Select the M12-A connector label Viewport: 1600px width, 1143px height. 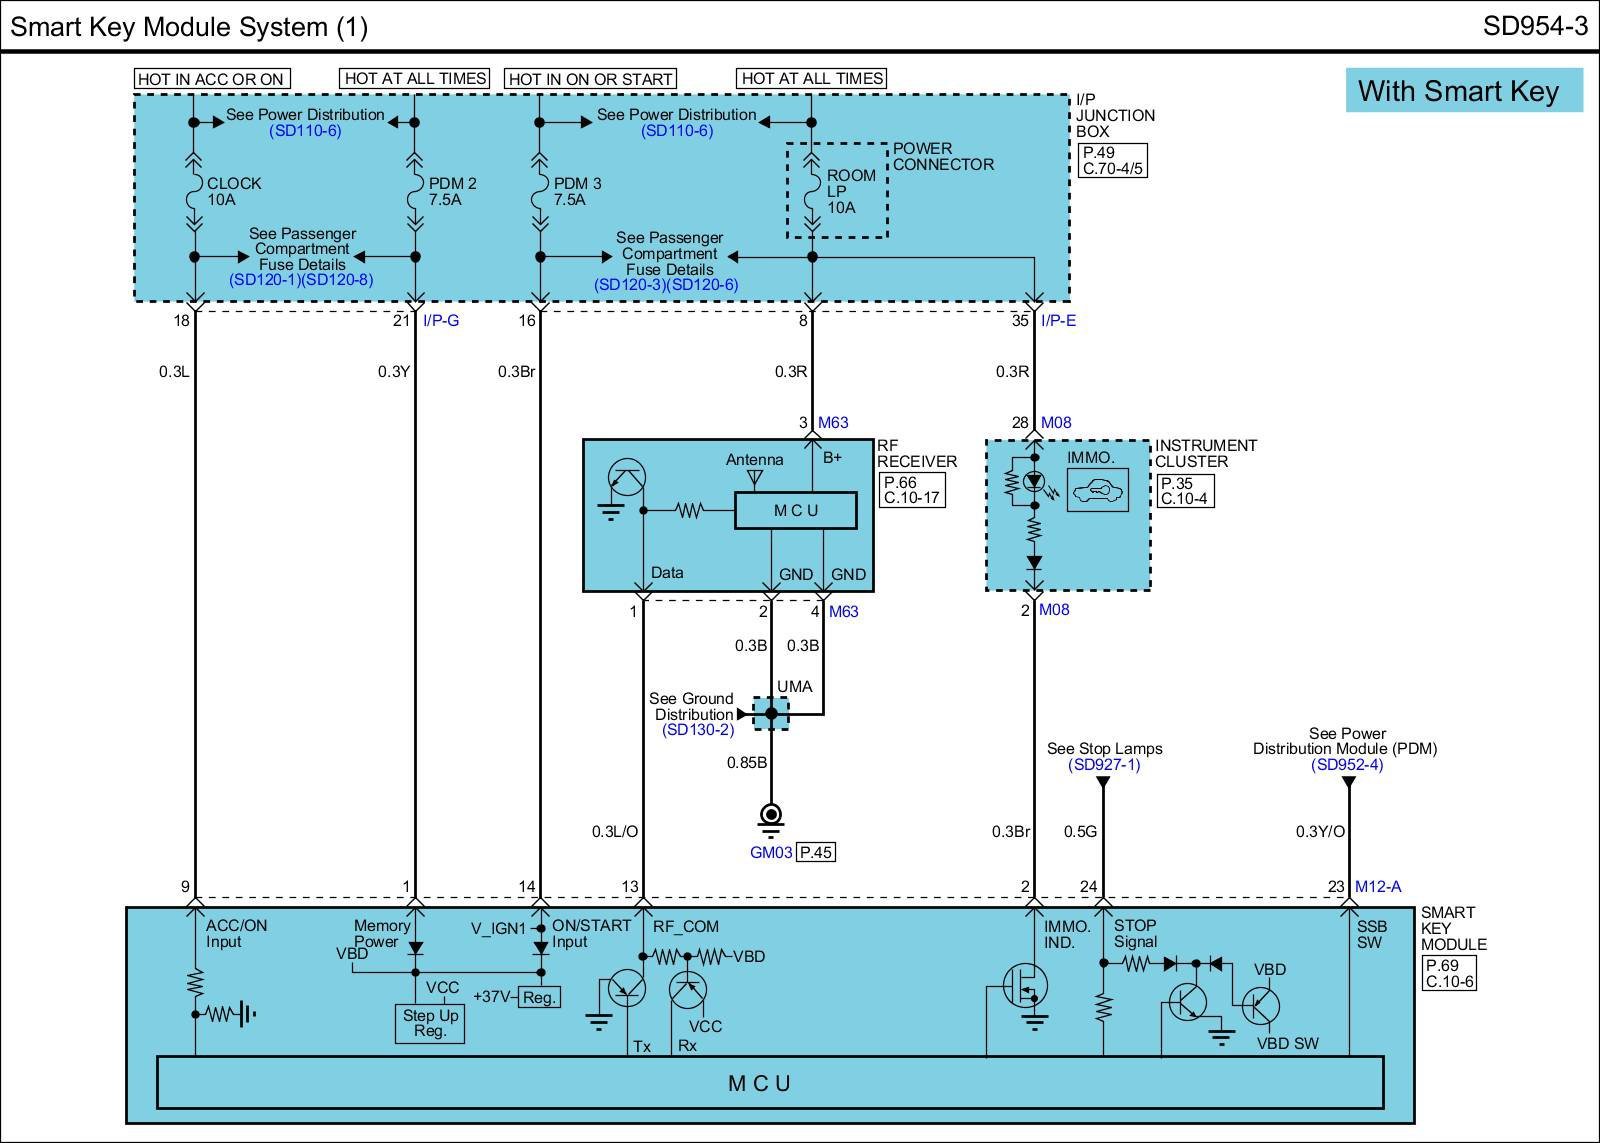(x=1378, y=886)
